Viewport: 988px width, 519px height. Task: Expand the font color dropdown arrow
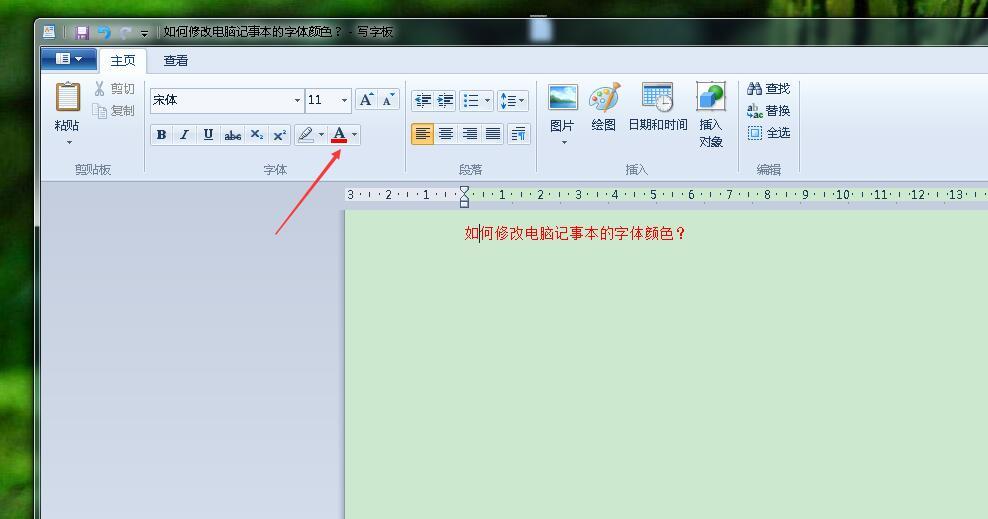[x=355, y=135]
